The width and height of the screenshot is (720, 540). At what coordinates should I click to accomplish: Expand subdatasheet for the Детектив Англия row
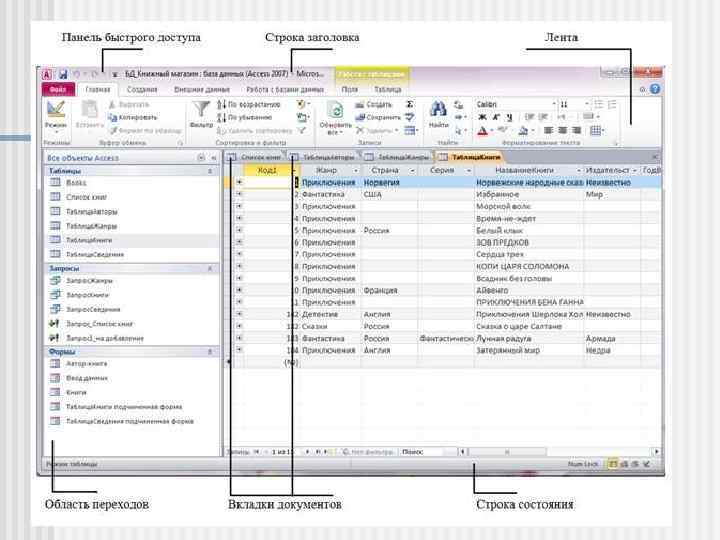tap(239, 314)
